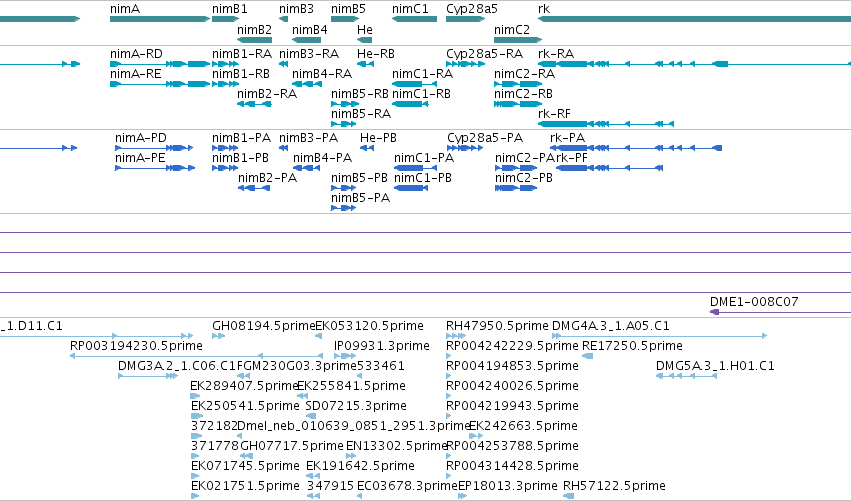This screenshot has height=501, width=851.
Task: Select EST EN13302.5prime
Action: coord(397,446)
